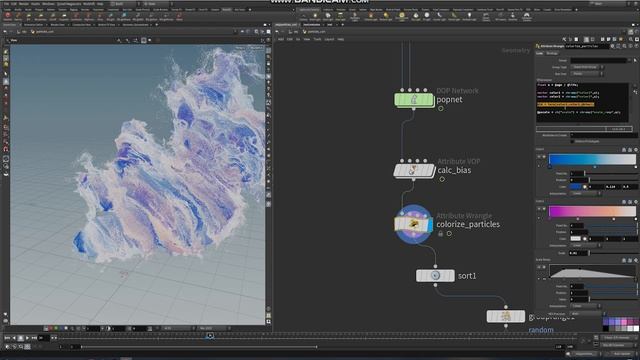Open the Layout menu in network editor
Viewport: 640px width, 360px height.
pyautogui.click(x=329, y=39)
